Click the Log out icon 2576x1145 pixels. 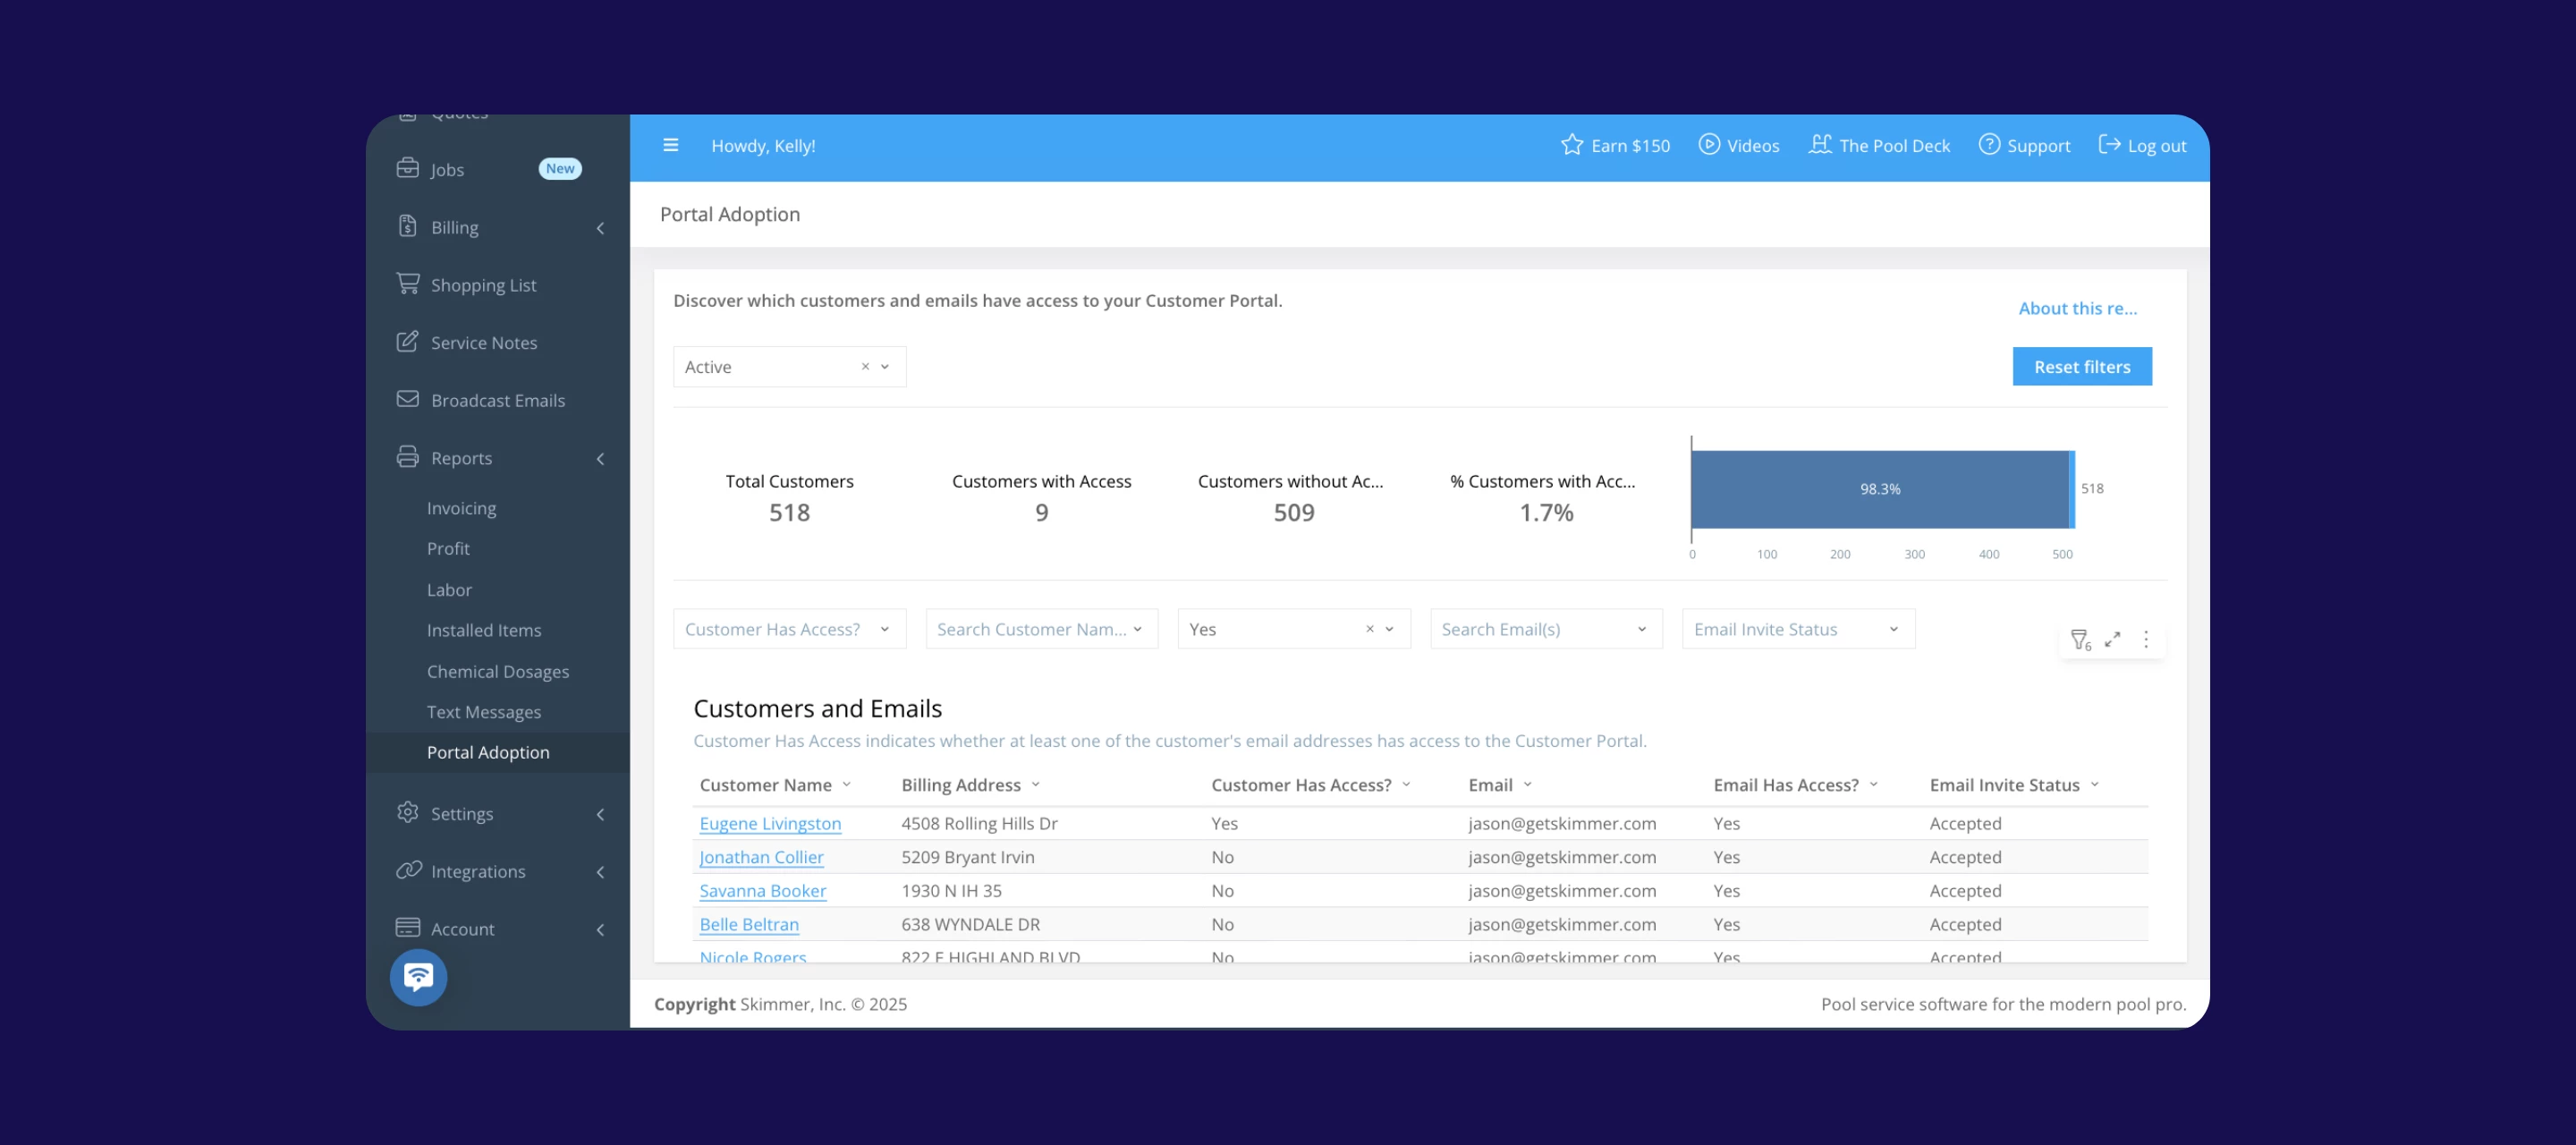(2109, 145)
